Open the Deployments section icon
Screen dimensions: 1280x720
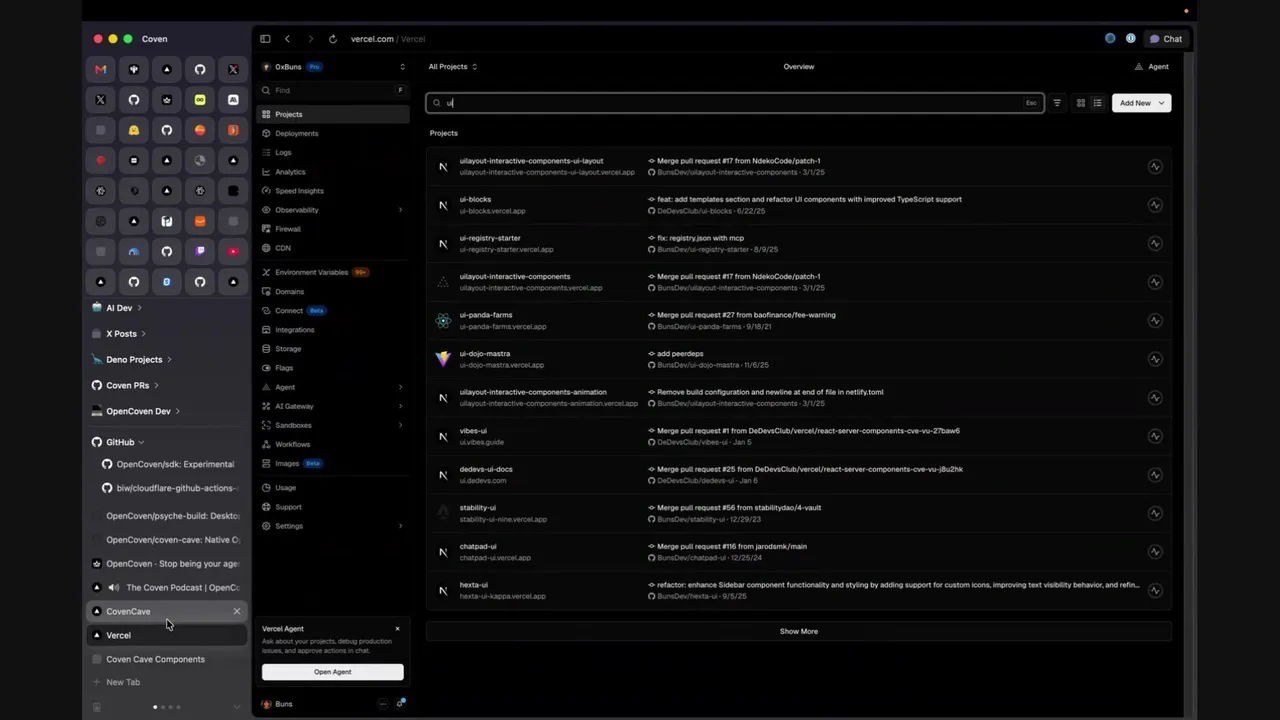point(266,133)
